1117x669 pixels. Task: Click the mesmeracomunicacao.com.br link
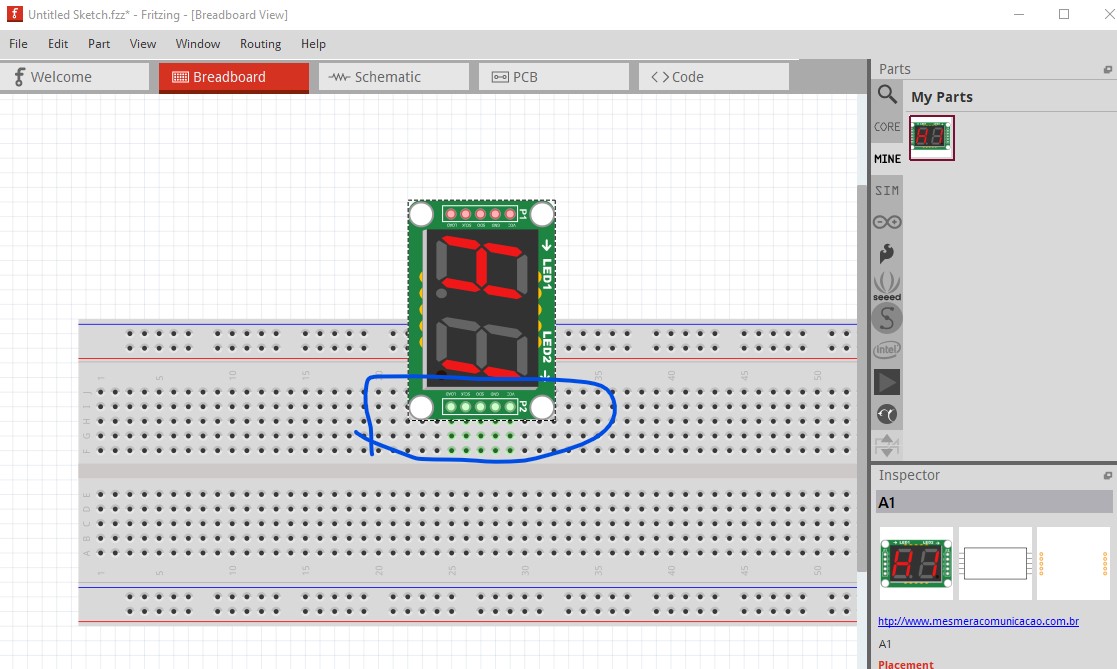[978, 621]
